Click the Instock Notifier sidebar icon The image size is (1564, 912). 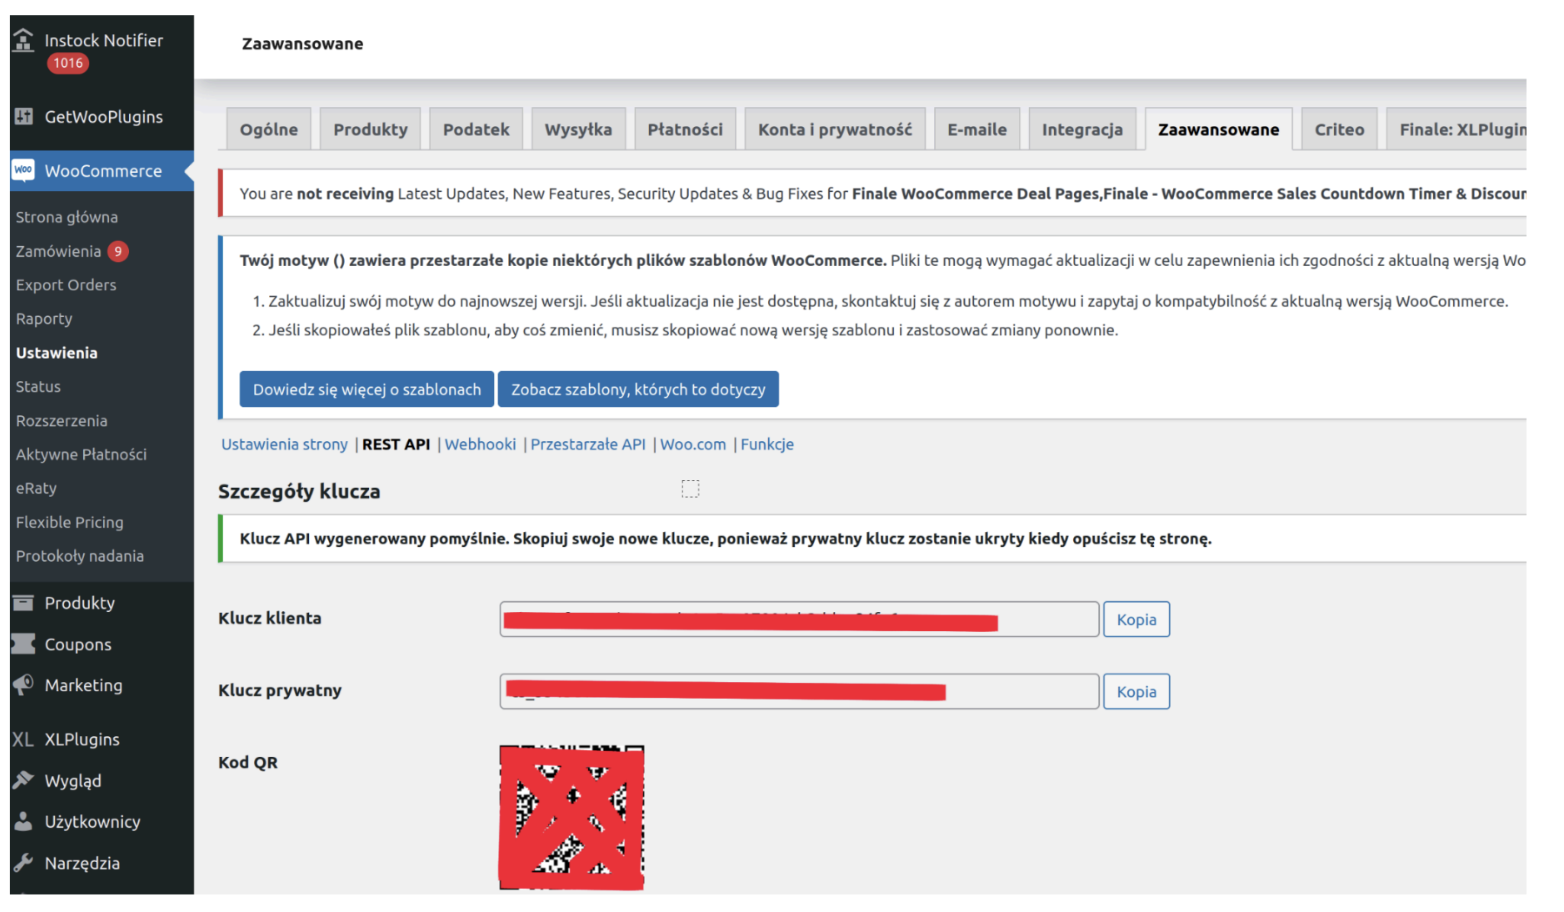pos(23,40)
